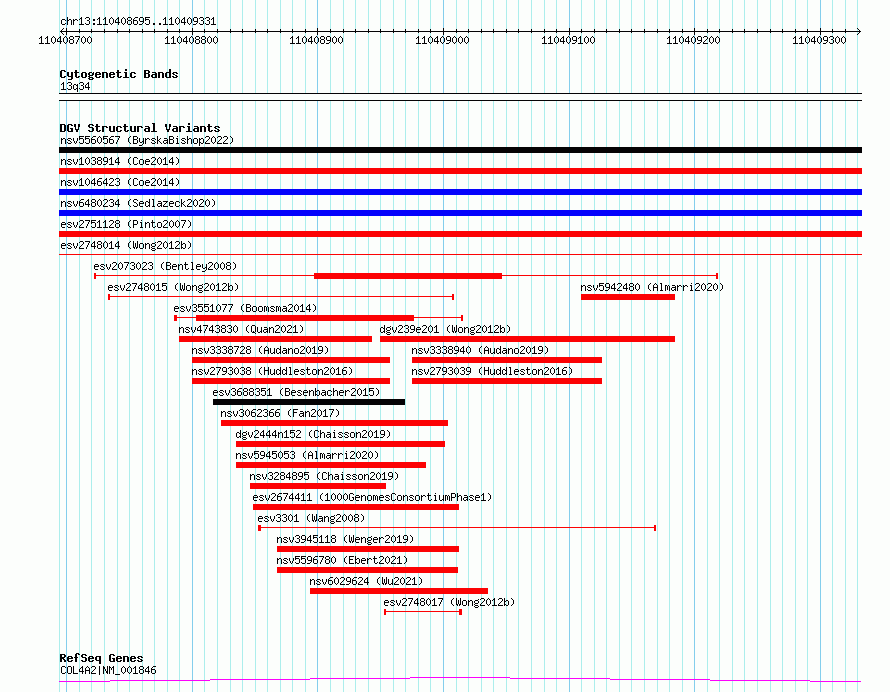890x692 pixels.
Task: Open esv3688351 (Besenbacher2015) label
Action: 296,392
